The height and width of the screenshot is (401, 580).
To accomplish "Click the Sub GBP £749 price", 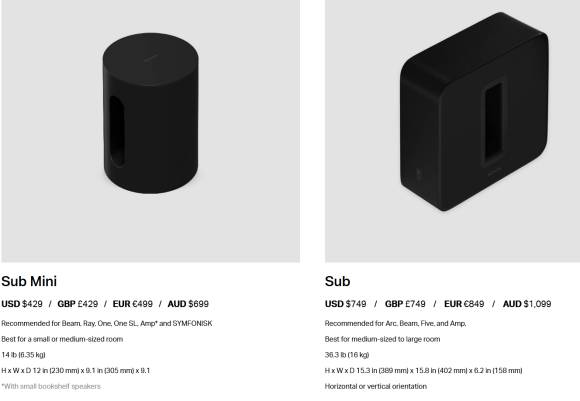I will (x=405, y=304).
